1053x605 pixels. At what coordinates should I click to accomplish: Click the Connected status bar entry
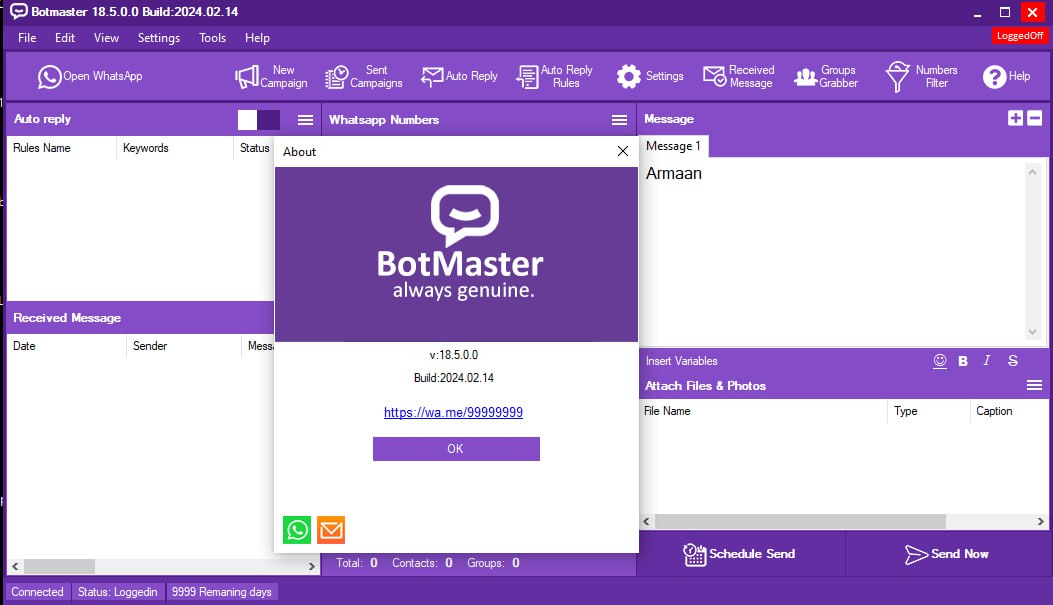coord(37,592)
